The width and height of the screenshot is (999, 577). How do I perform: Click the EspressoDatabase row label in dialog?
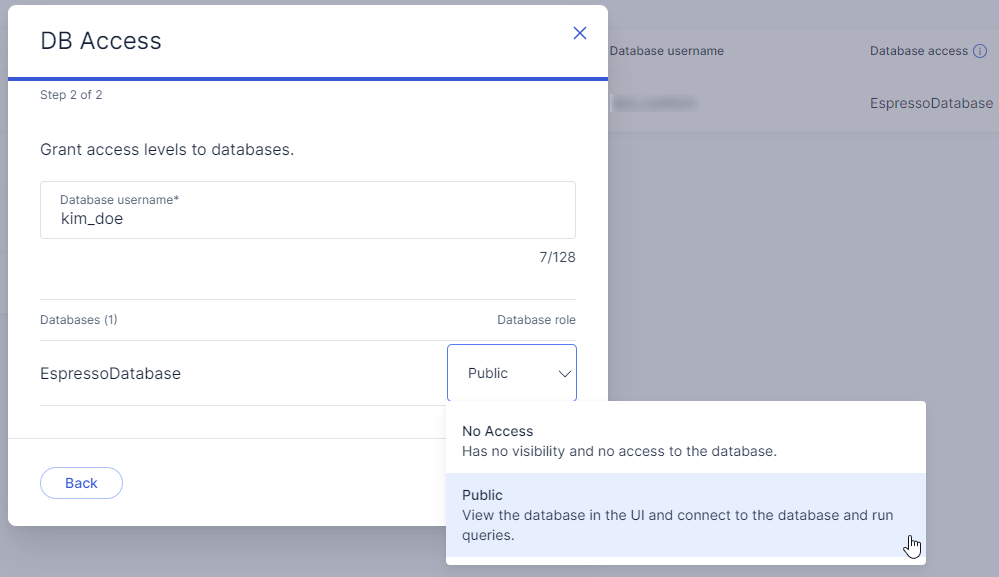(110, 373)
